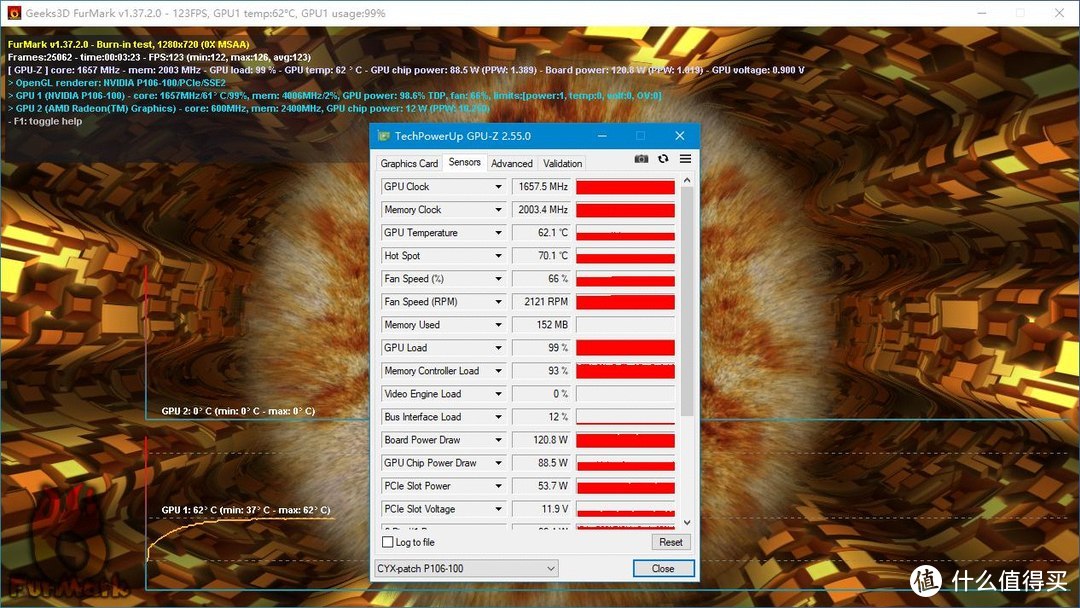Select the Sensors tab

coord(464,162)
